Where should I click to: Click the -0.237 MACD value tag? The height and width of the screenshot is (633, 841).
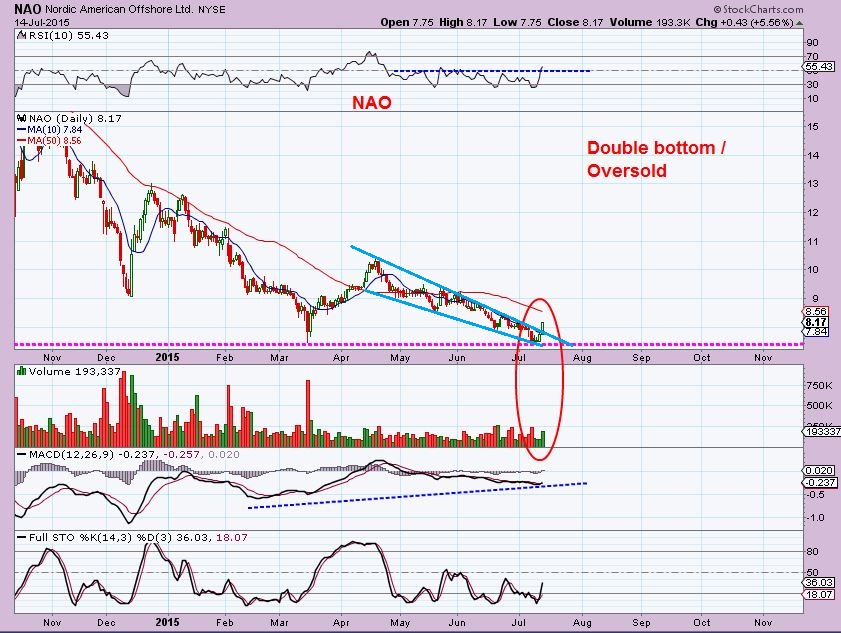pos(821,482)
